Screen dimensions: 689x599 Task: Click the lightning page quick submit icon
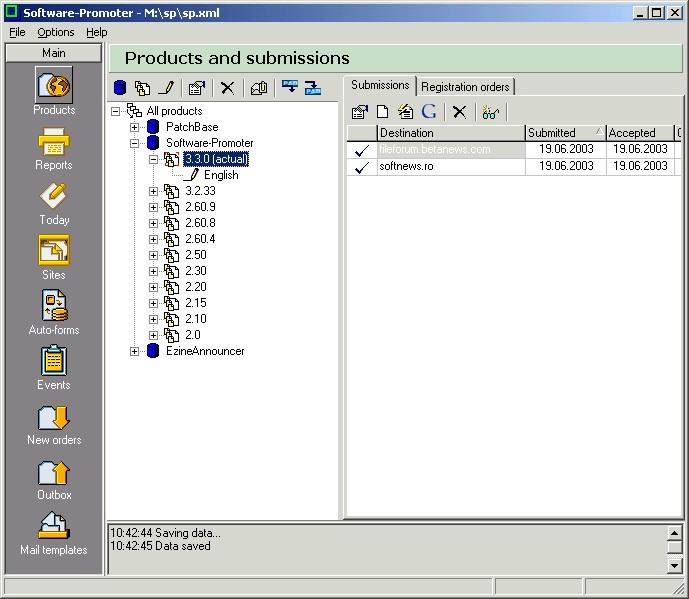[x=406, y=112]
